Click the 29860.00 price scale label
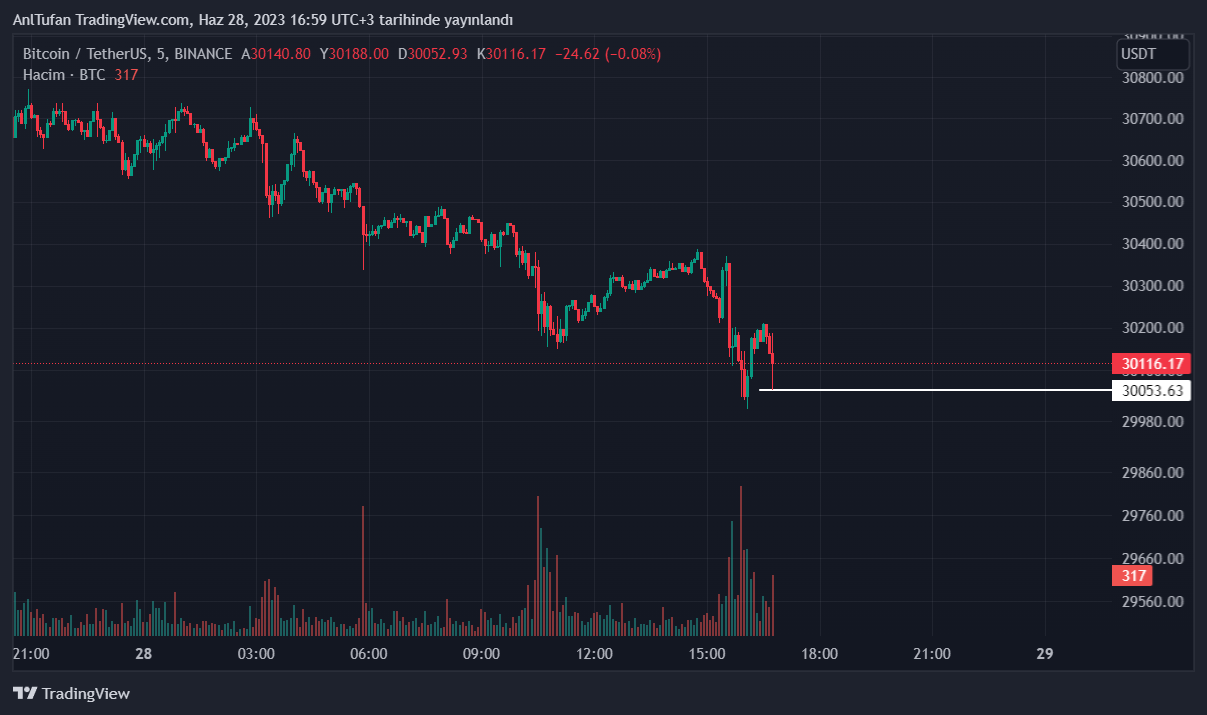The width and height of the screenshot is (1207, 715). coord(1154,473)
